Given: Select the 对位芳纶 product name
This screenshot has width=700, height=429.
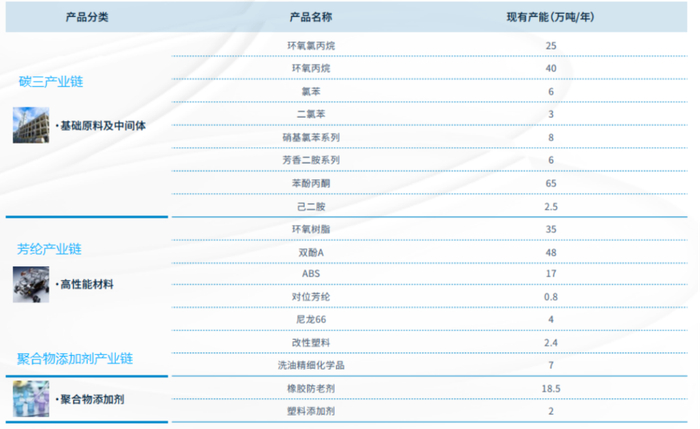Looking at the screenshot, I should pos(311,297).
